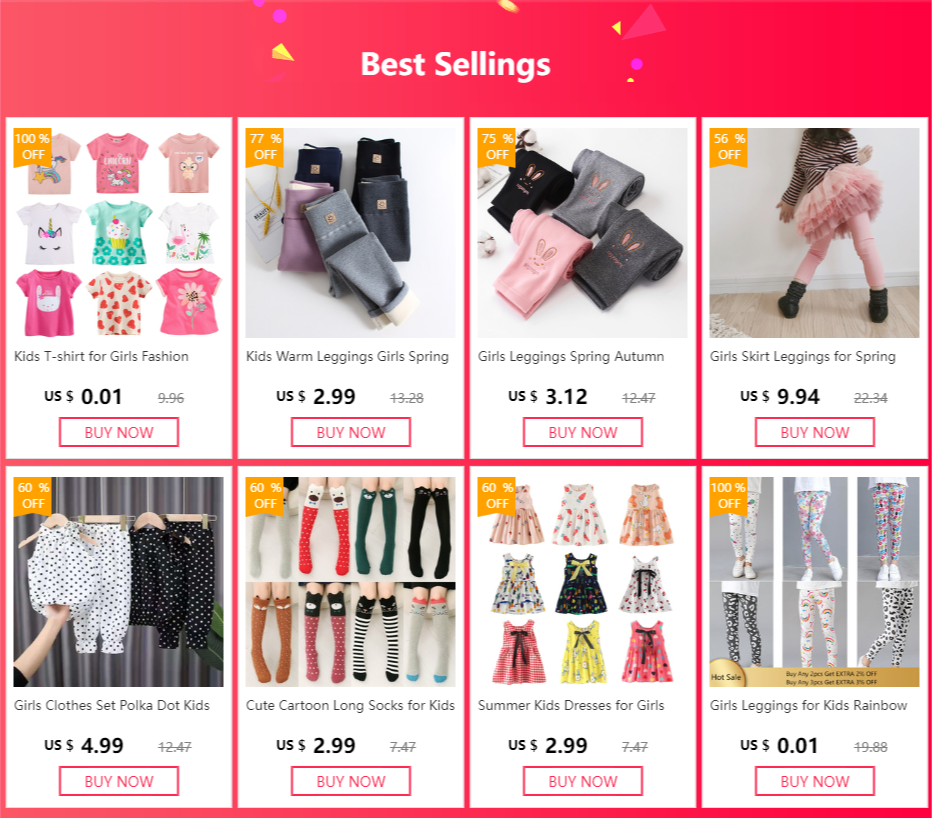Open the cartoon long socks image
932x818 pixels.
pos(351,582)
